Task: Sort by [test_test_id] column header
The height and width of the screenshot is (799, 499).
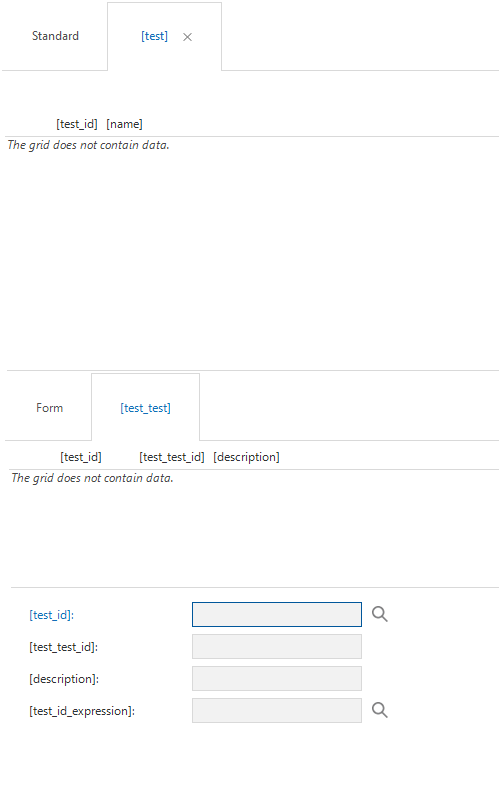Action: (x=172, y=457)
